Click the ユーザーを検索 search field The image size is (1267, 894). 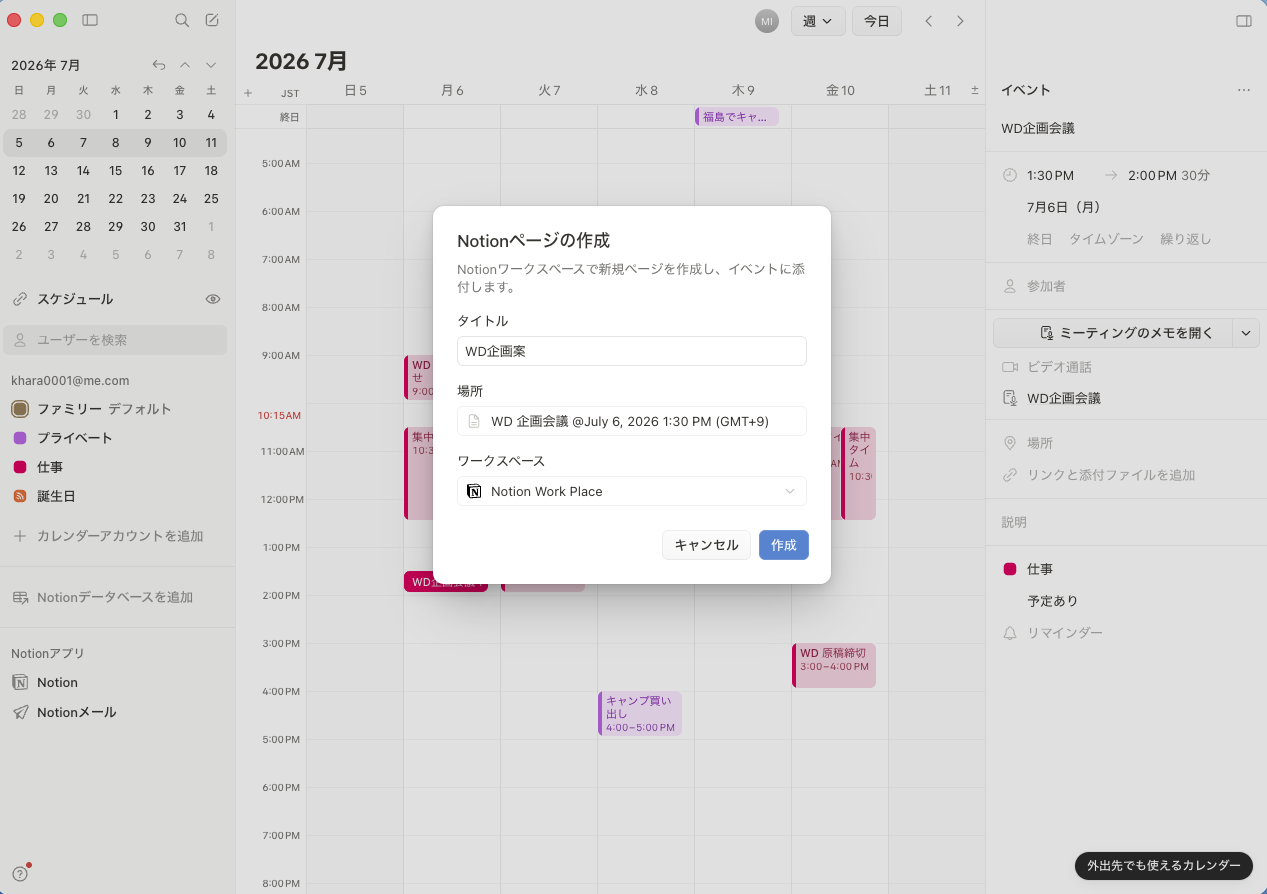pos(115,340)
